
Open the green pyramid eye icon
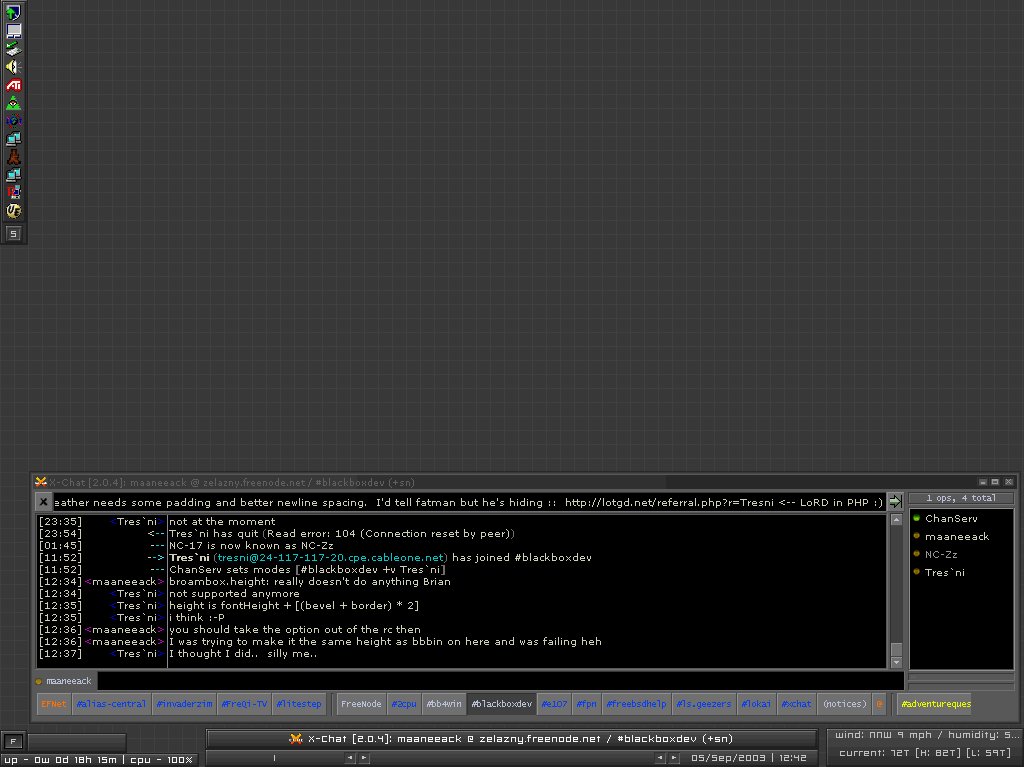(x=13, y=103)
